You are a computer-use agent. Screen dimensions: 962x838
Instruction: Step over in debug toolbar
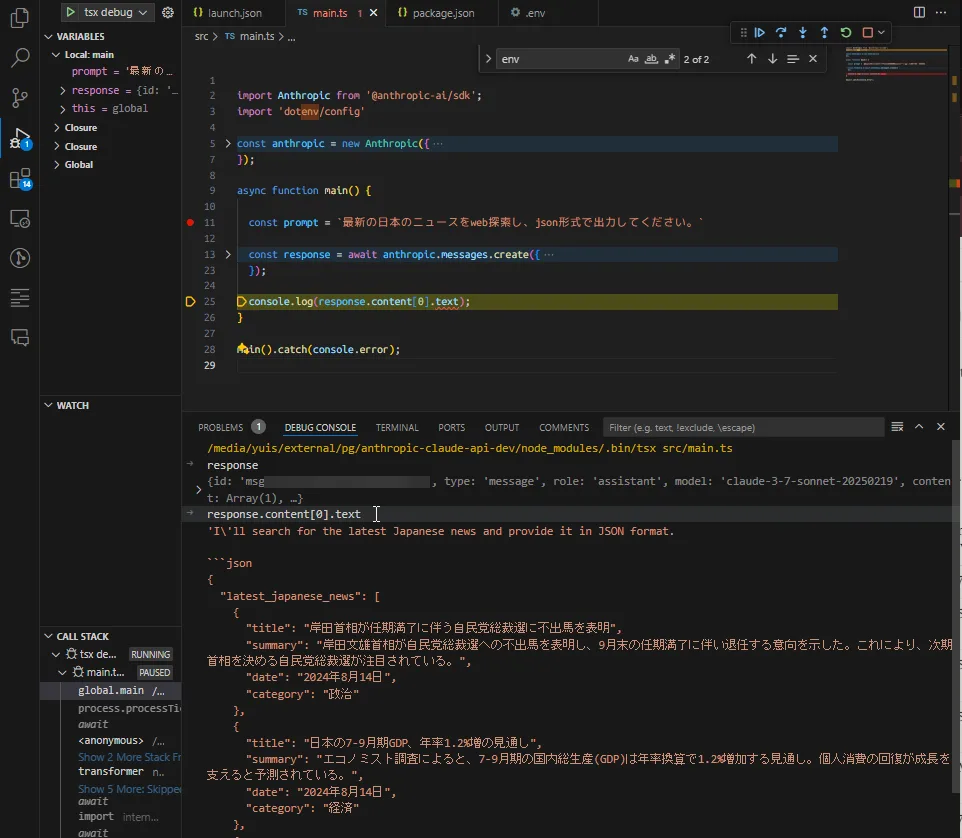click(x=781, y=33)
